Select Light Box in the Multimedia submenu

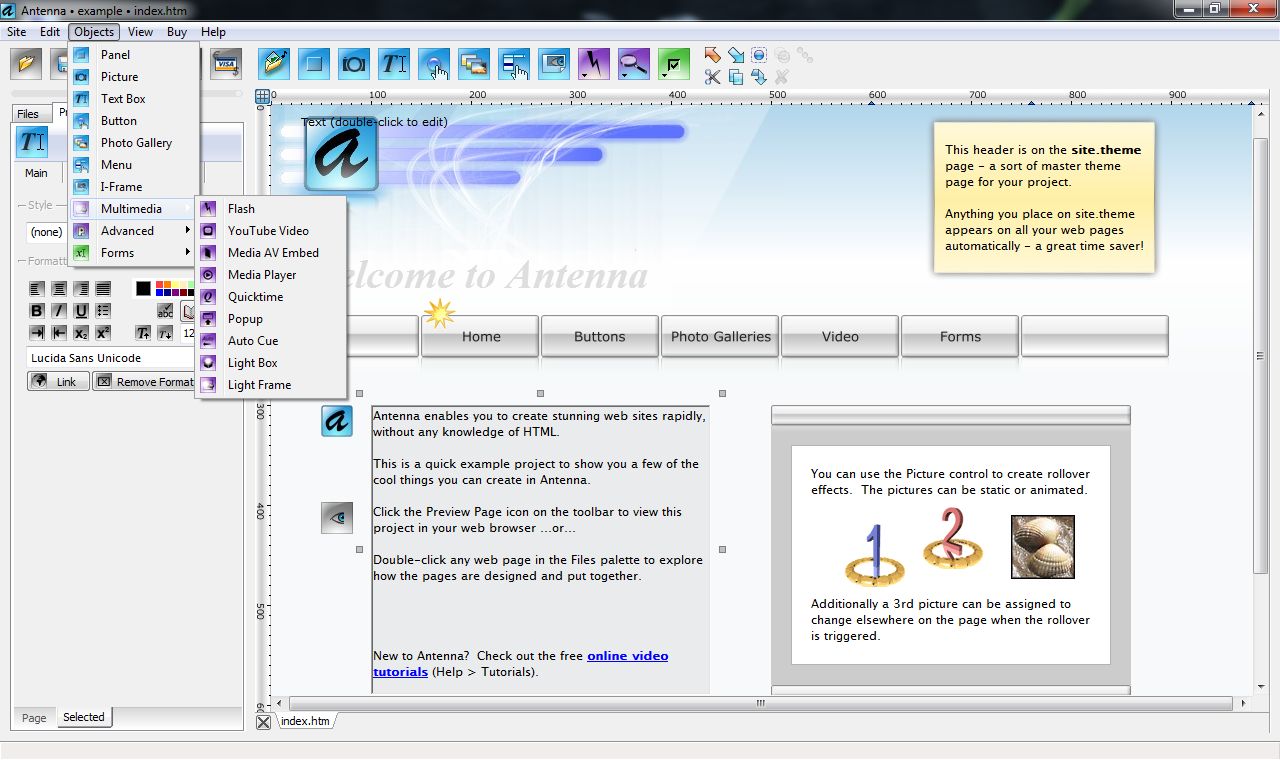271,363
